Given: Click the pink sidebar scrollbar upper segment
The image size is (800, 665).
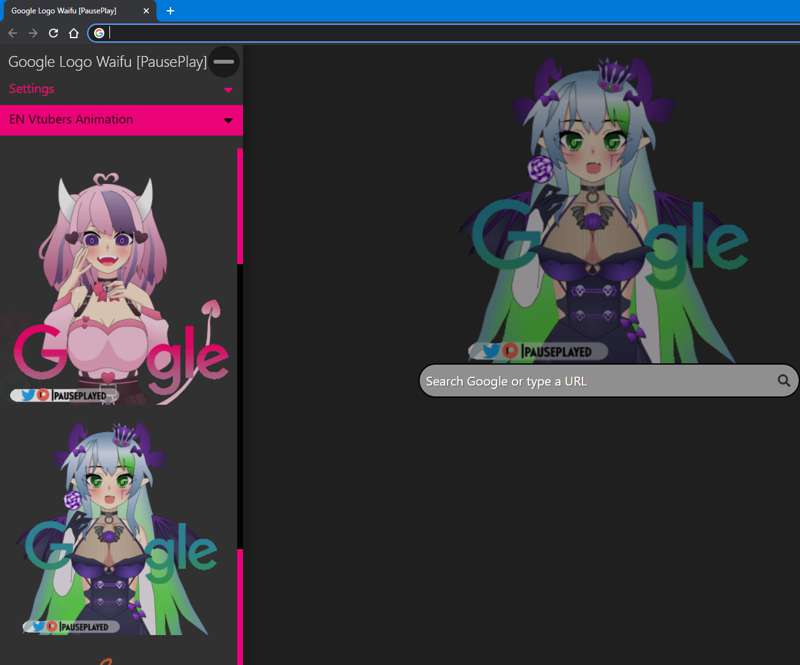Looking at the screenshot, I should tap(240, 205).
